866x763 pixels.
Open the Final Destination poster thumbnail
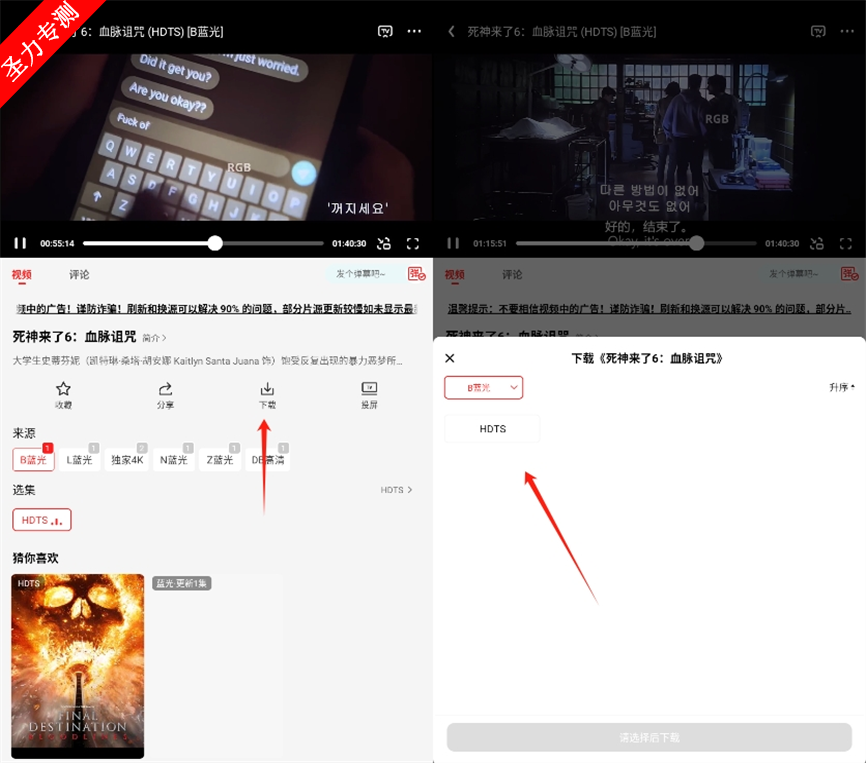click(77, 666)
